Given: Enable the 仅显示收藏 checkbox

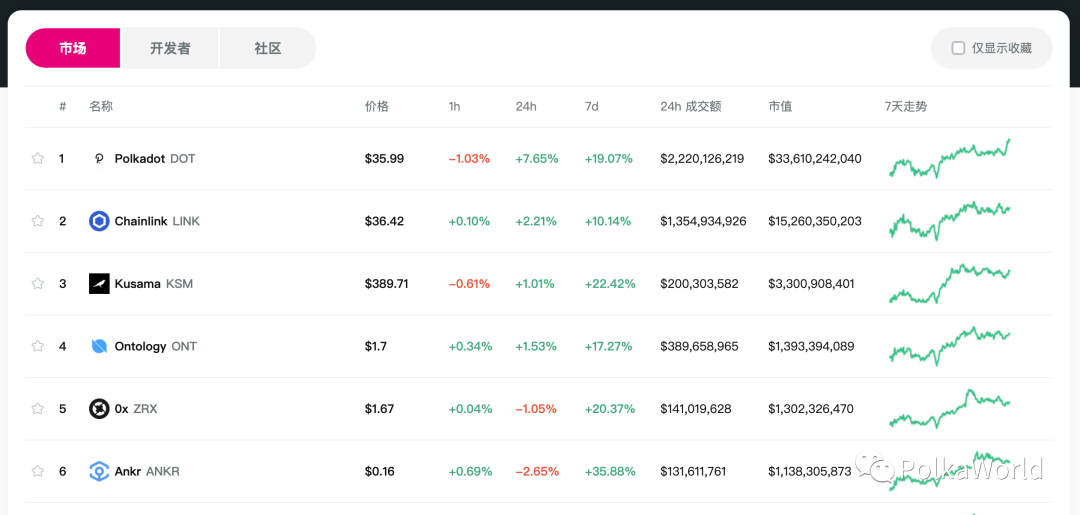Looking at the screenshot, I should tap(958, 48).
